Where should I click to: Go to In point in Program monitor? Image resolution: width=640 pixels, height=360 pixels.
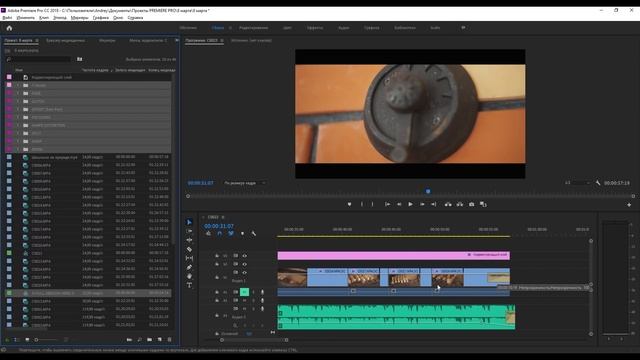click(387, 204)
